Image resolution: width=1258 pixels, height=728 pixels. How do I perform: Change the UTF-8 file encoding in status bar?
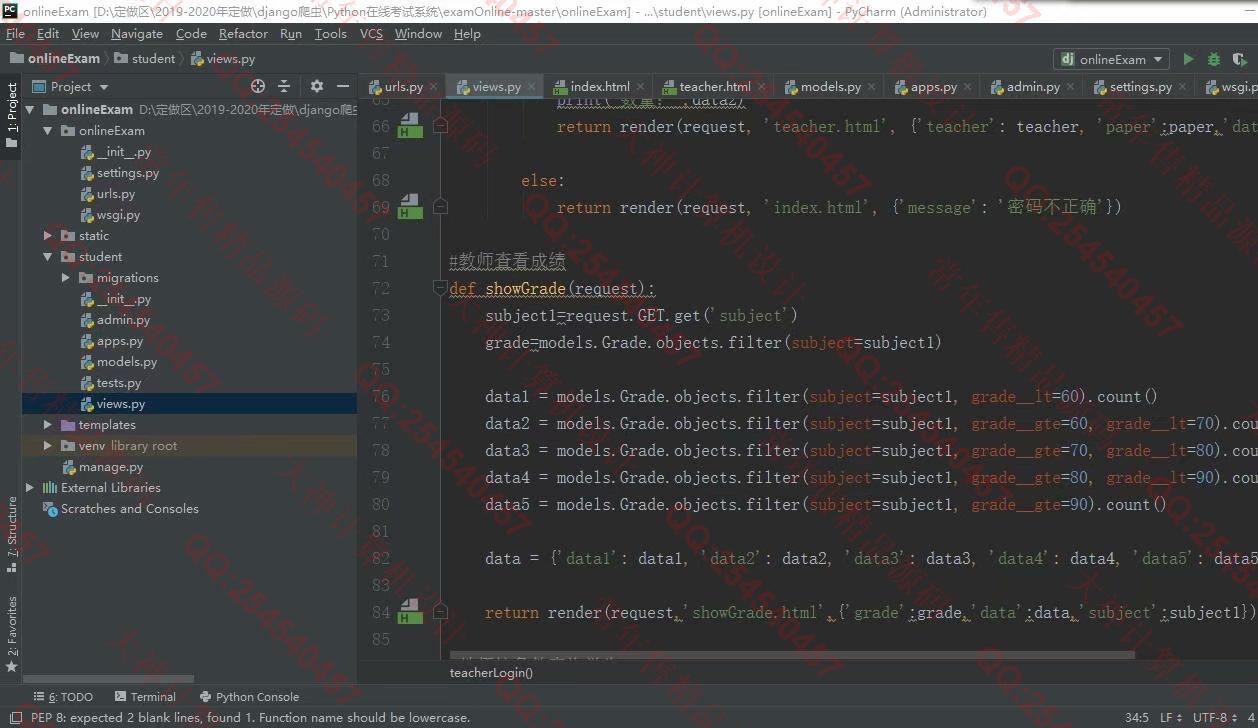point(1215,718)
